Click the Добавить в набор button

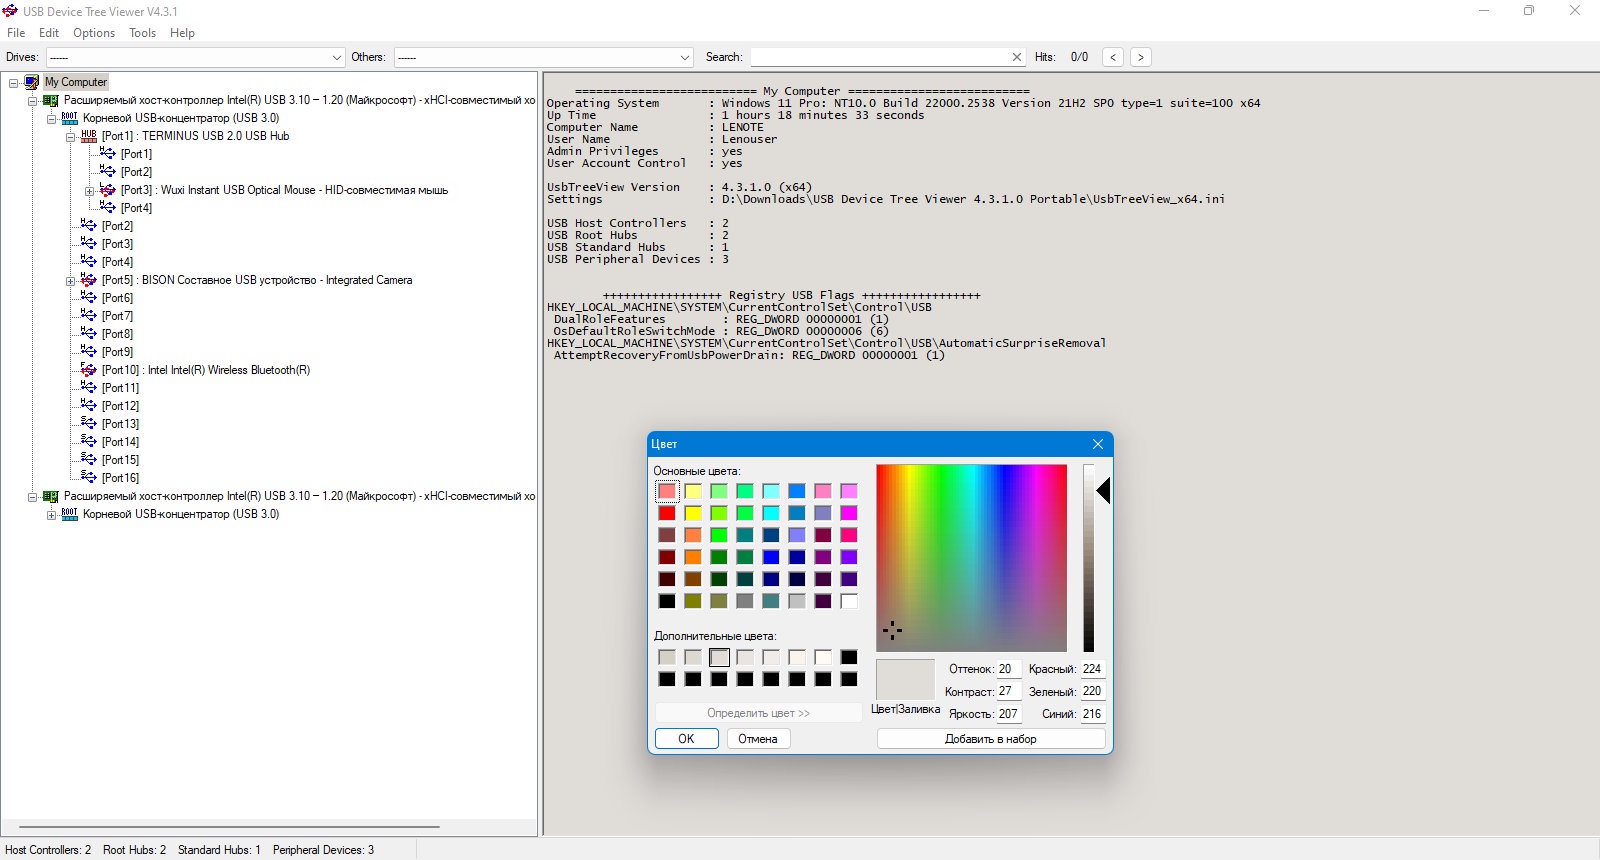991,739
